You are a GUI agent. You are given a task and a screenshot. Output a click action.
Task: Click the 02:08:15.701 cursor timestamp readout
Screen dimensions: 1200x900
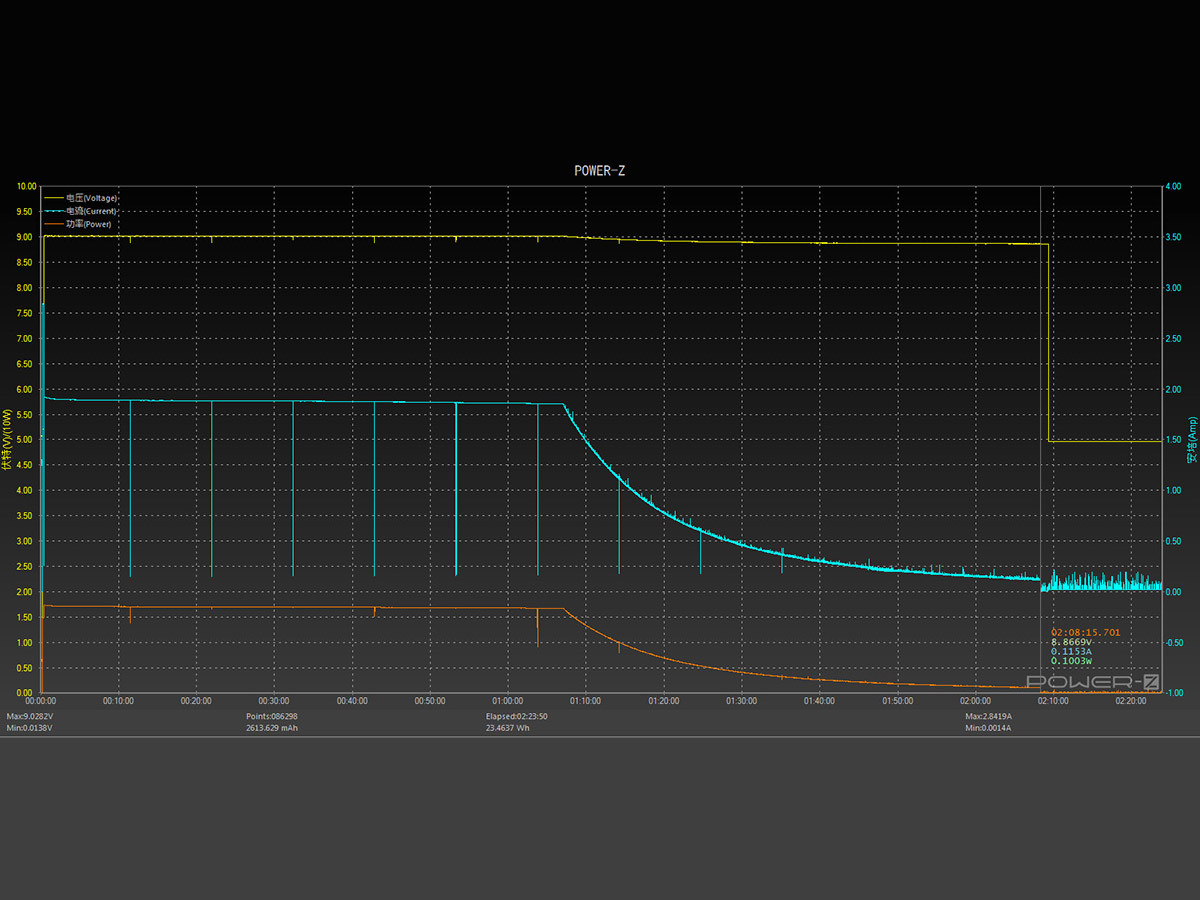1085,632
